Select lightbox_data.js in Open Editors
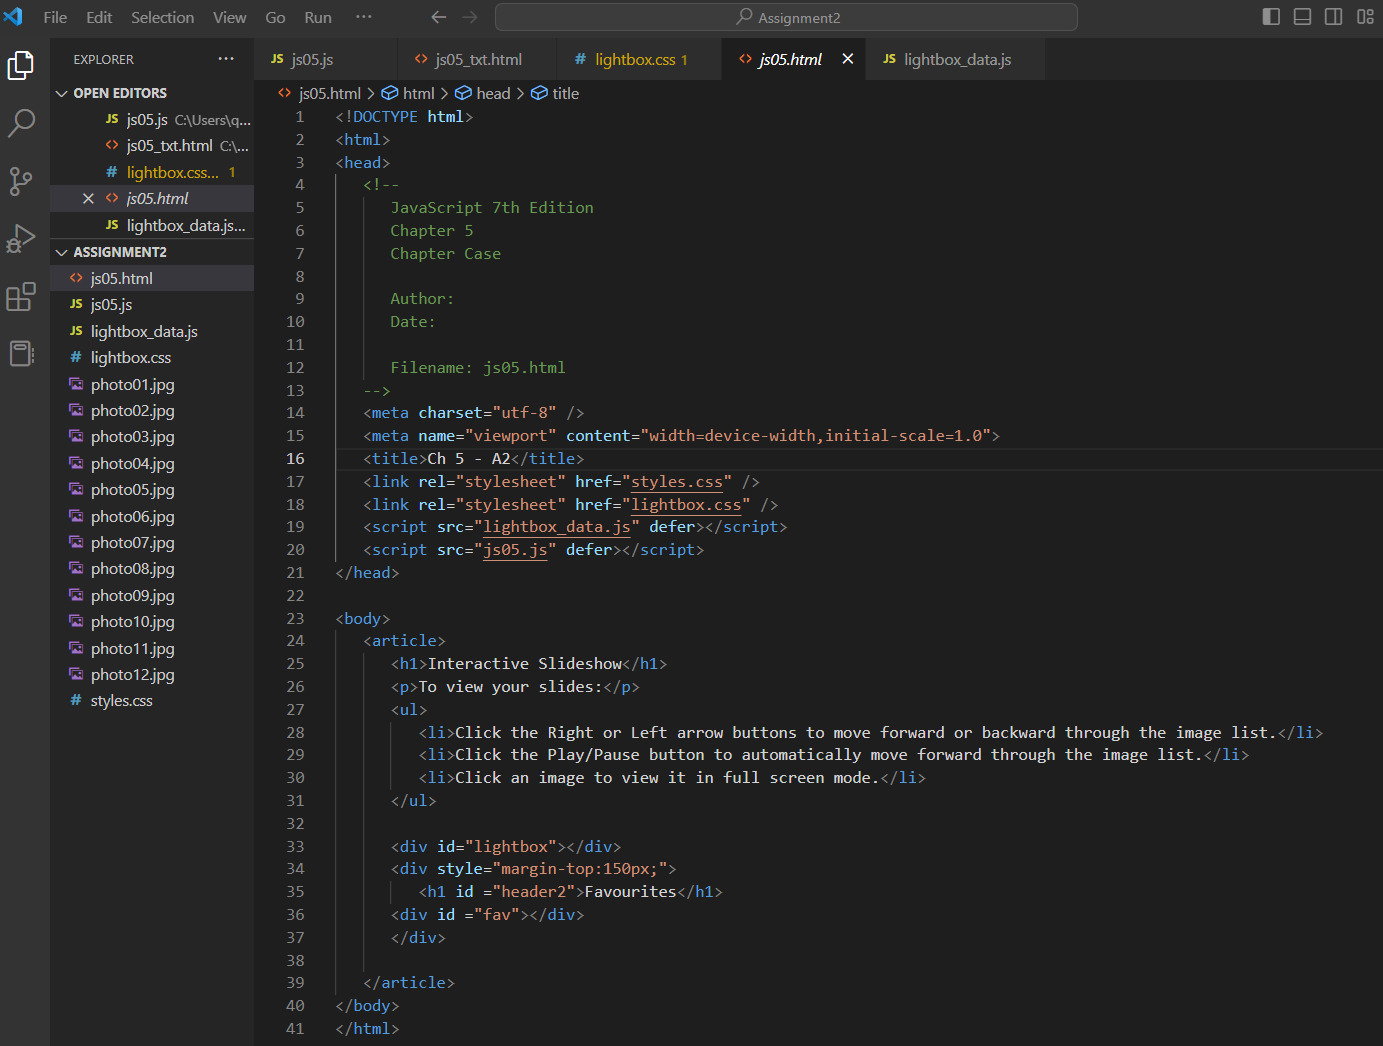The height and width of the screenshot is (1046, 1383). [x=152, y=225]
